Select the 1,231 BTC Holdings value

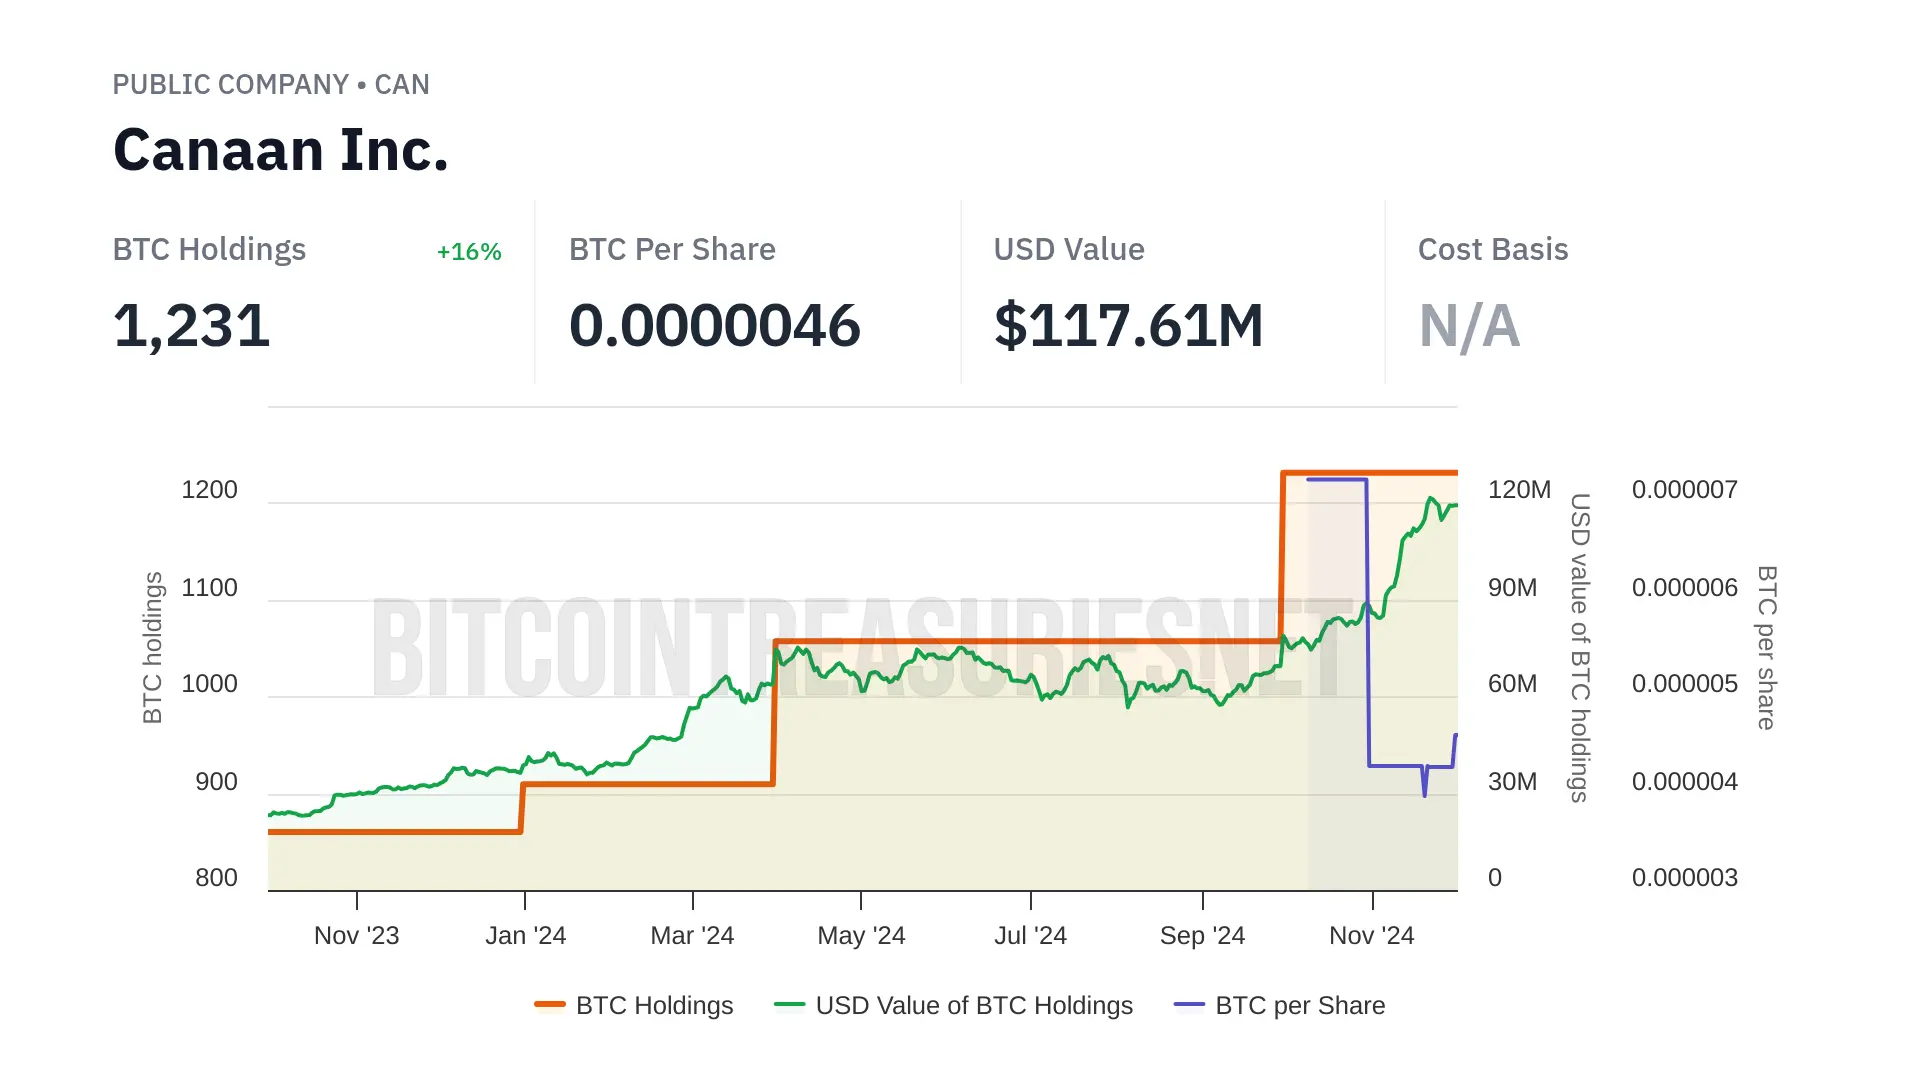pos(192,326)
